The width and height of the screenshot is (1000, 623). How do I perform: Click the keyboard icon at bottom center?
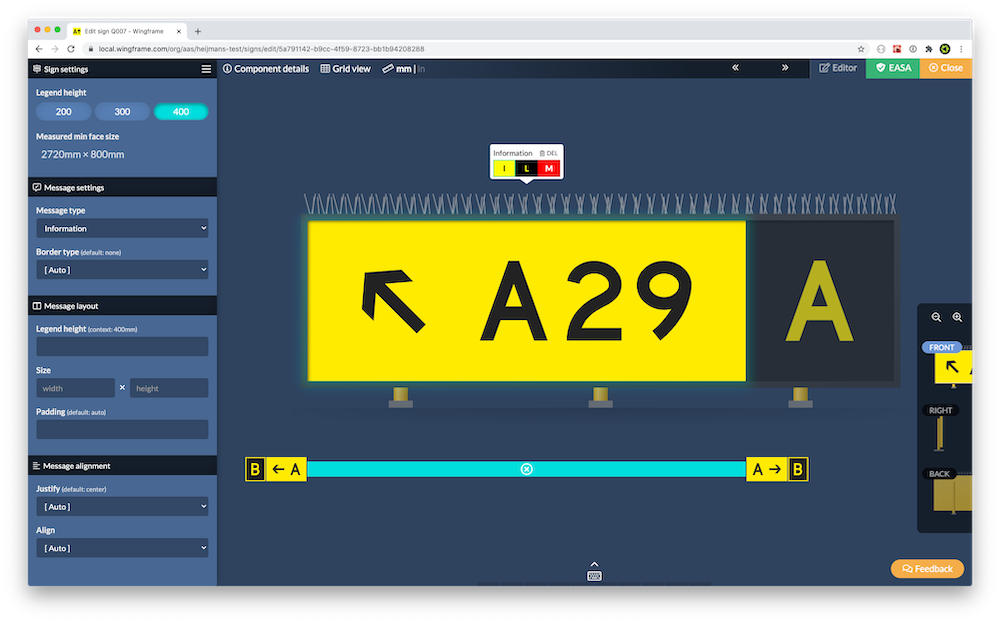tap(594, 575)
